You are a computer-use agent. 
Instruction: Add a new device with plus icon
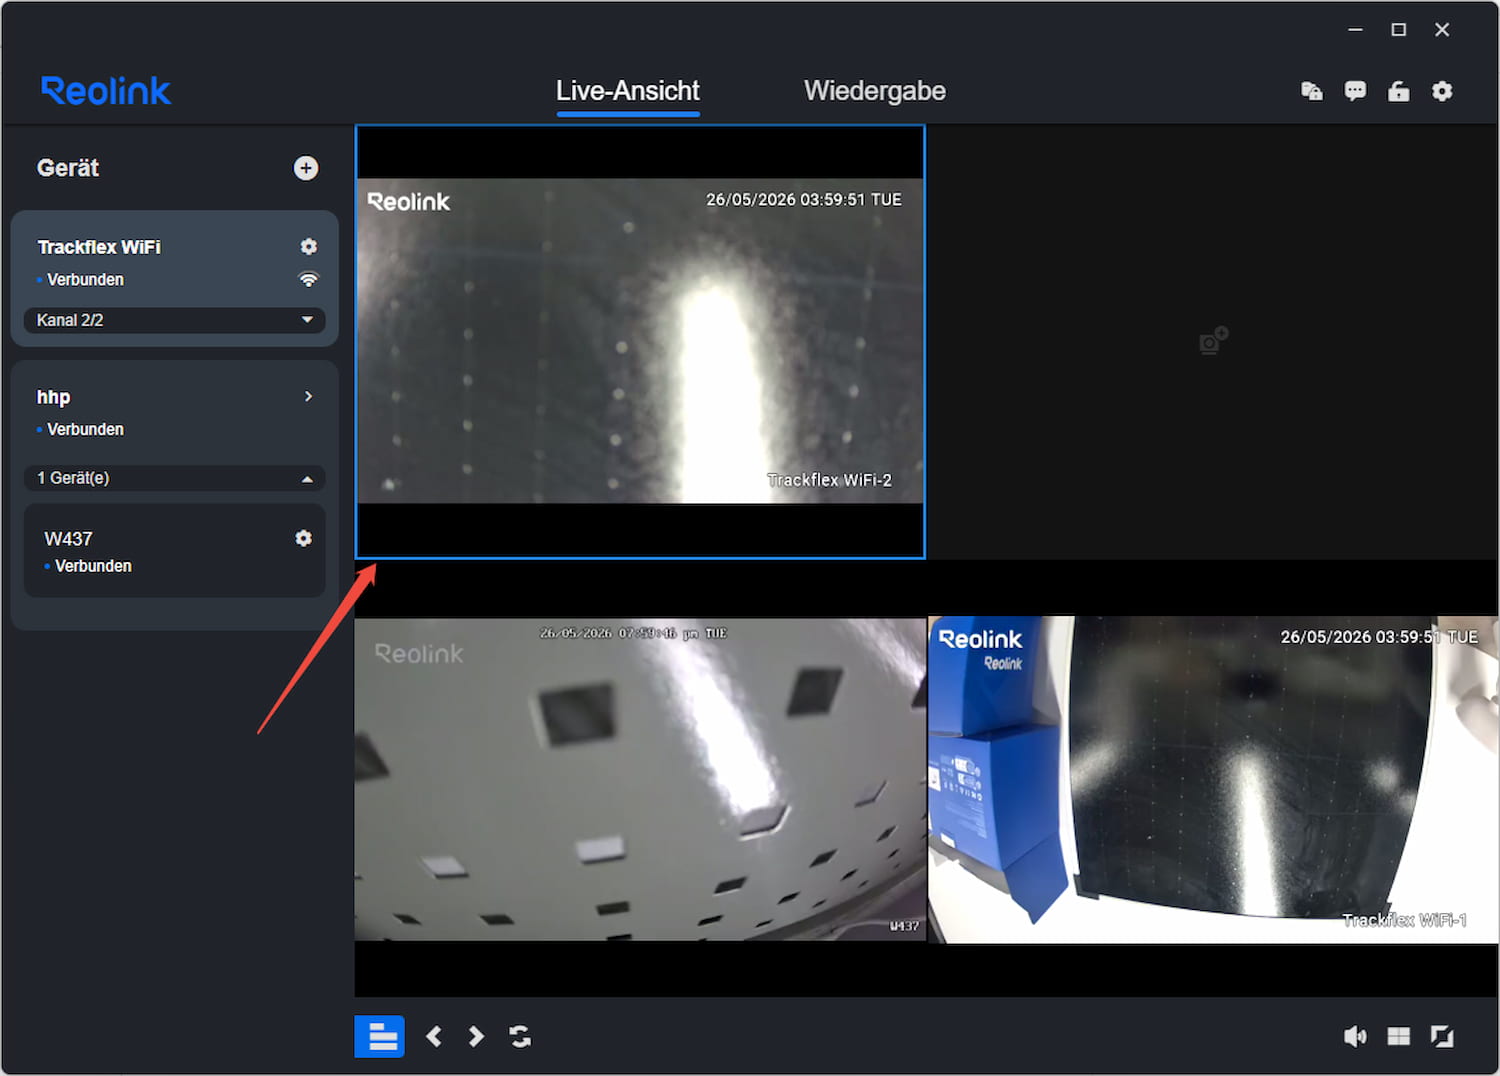coord(306,168)
